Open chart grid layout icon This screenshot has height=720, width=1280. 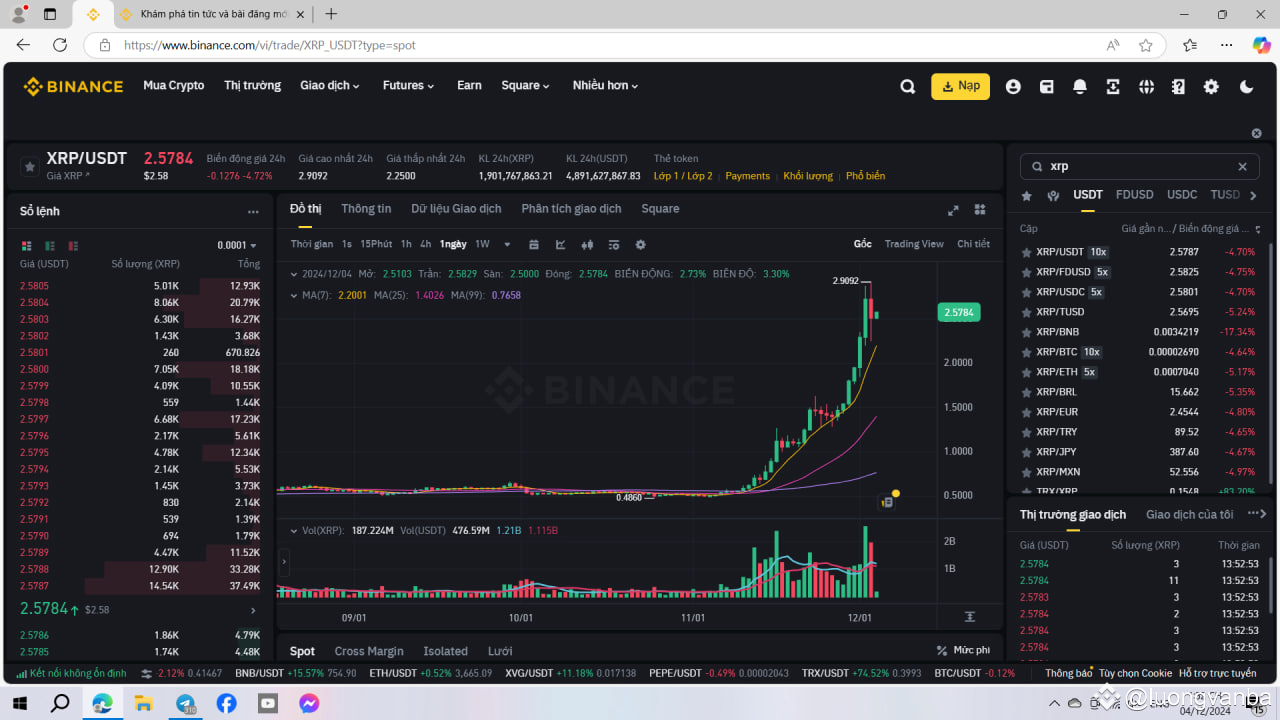[980, 210]
